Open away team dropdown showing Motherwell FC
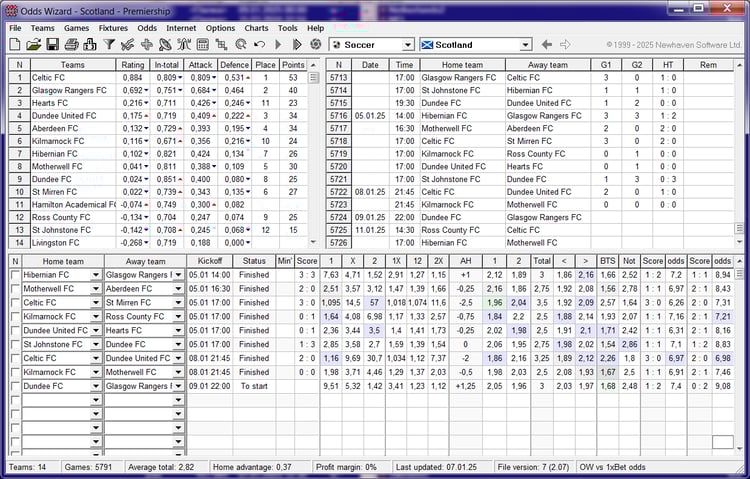Screen dimensions: 750x479 (x=178, y=372)
